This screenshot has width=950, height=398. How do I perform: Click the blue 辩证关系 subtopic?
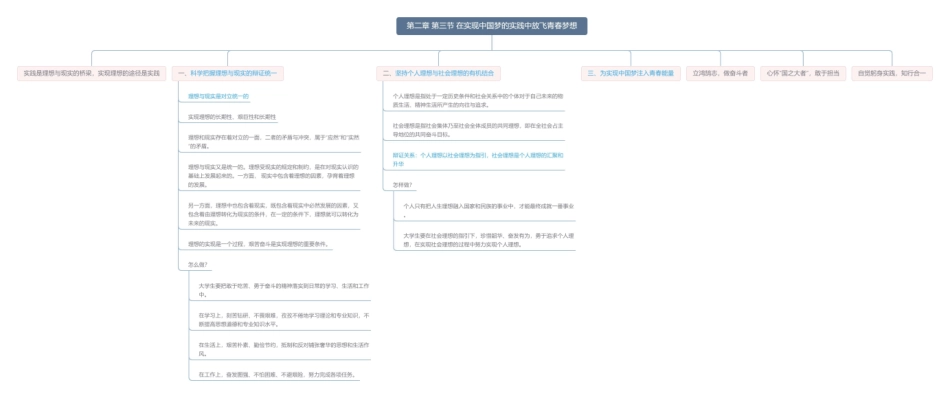pyautogui.click(x=478, y=160)
